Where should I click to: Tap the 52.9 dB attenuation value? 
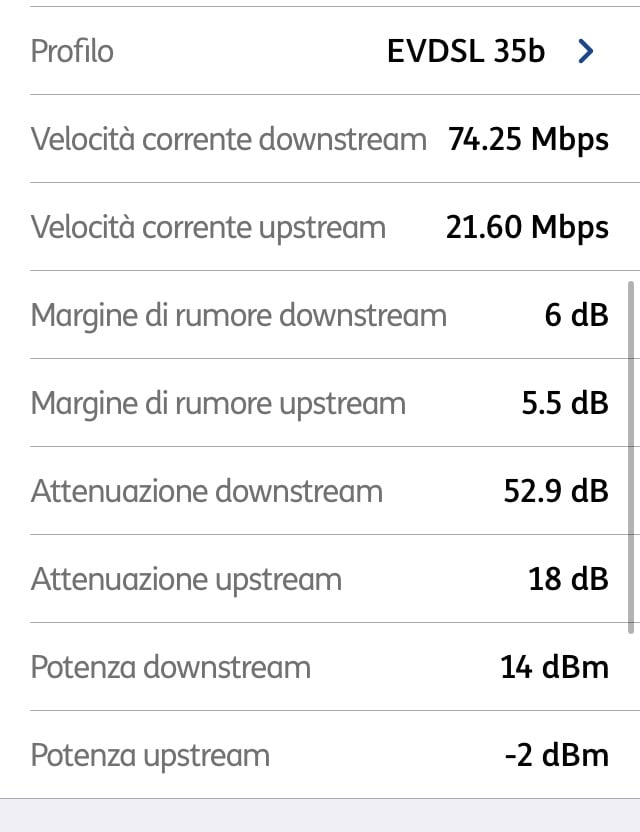tap(556, 491)
